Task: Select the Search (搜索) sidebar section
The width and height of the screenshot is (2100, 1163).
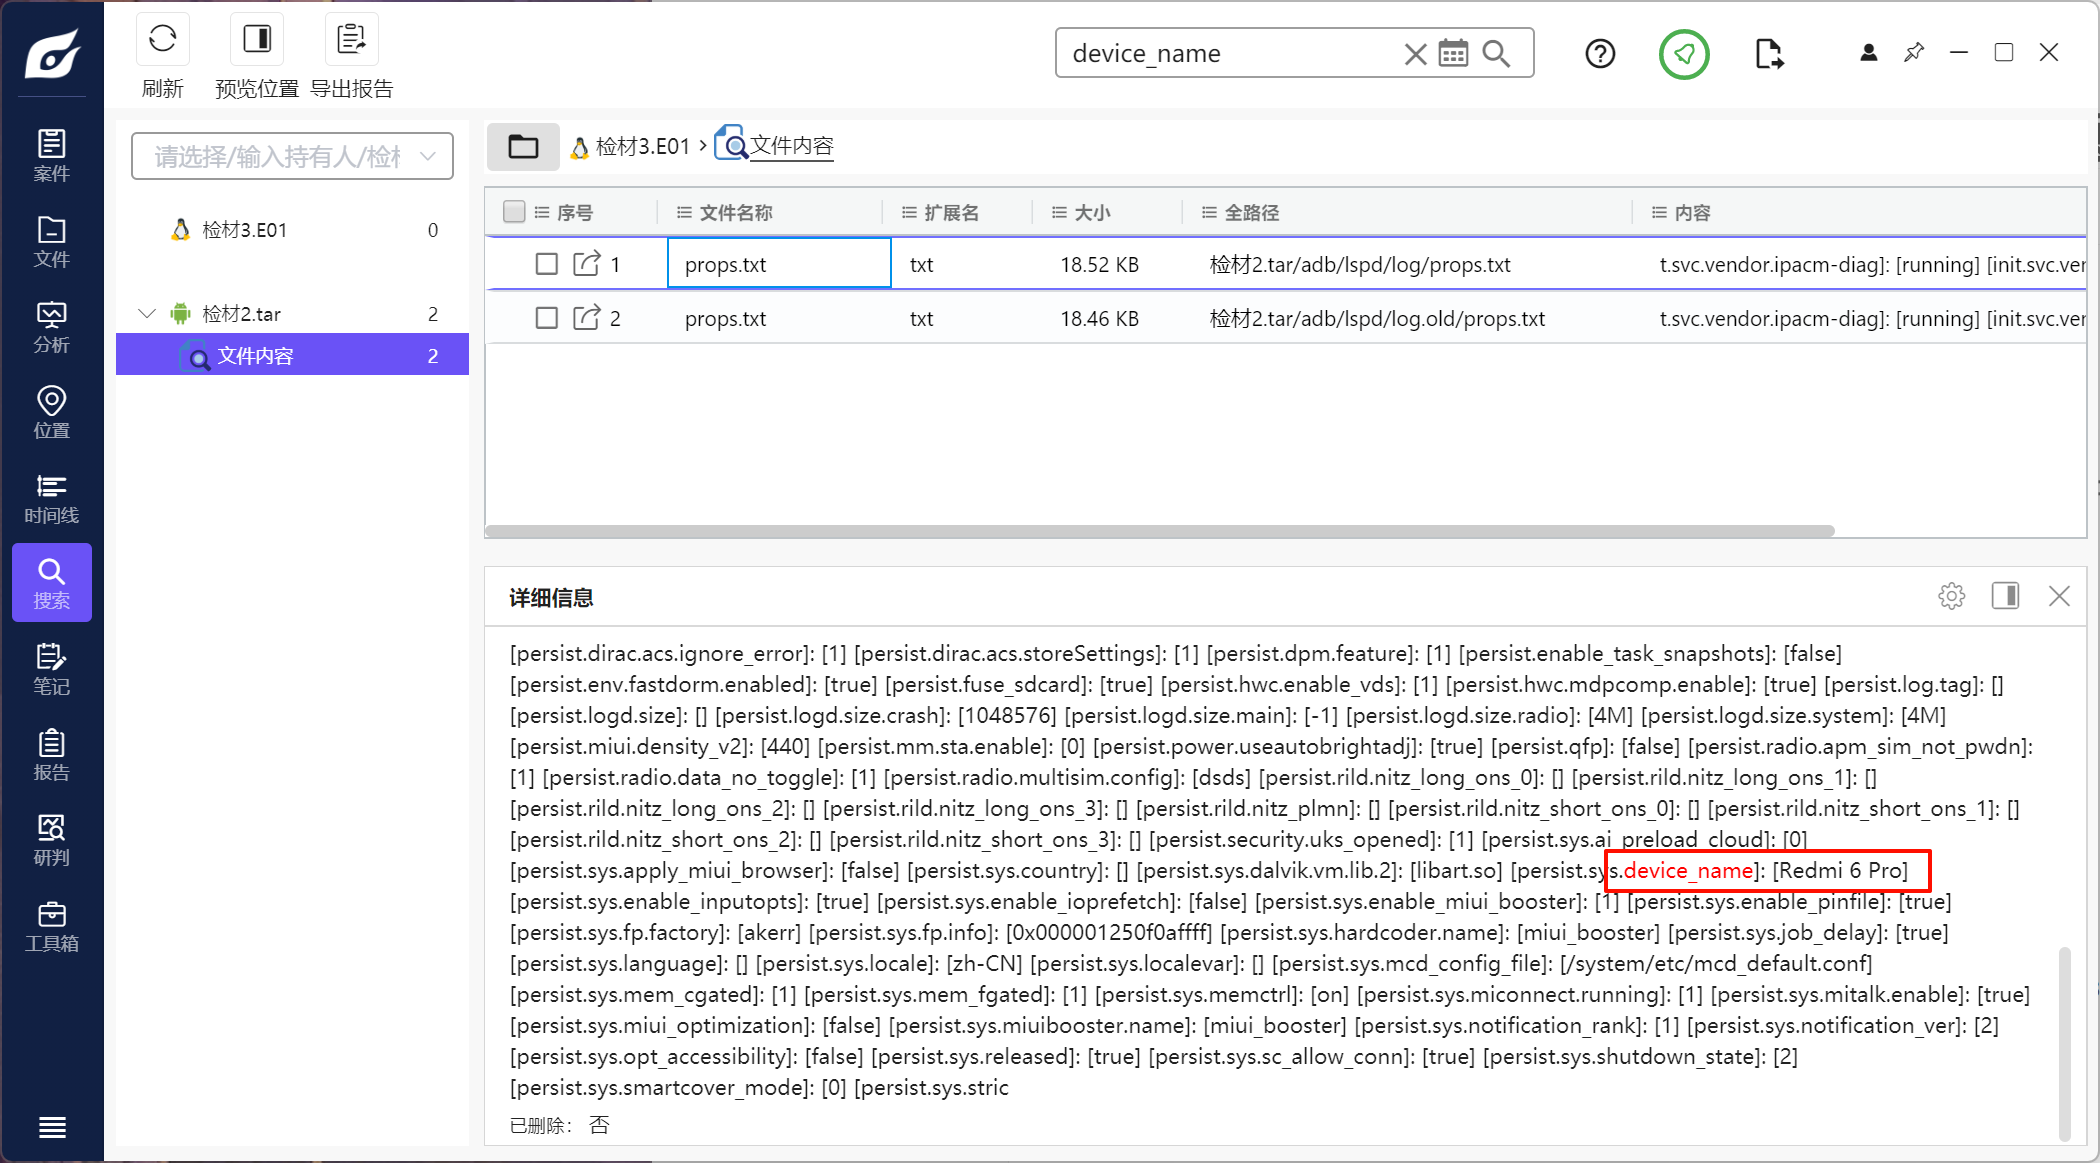Action: (x=52, y=583)
